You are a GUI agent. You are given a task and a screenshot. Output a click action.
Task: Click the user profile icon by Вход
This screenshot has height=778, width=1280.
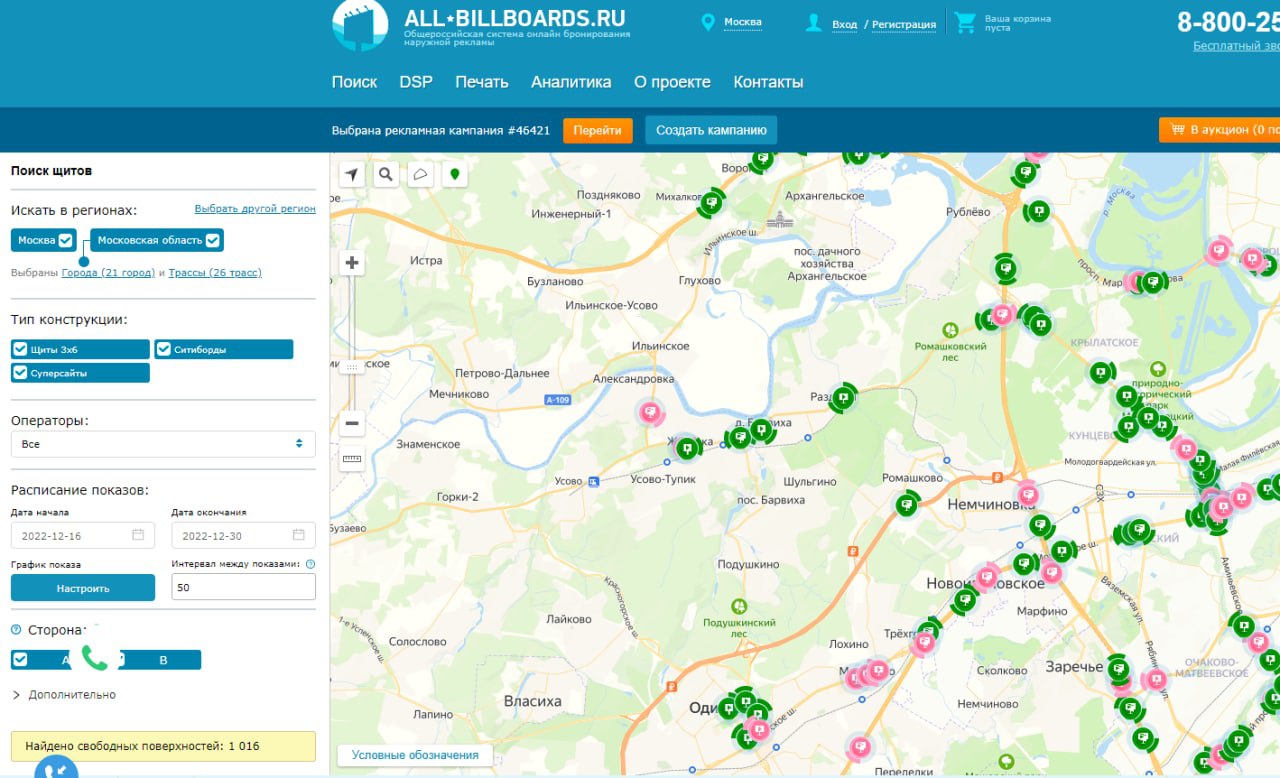tap(814, 22)
